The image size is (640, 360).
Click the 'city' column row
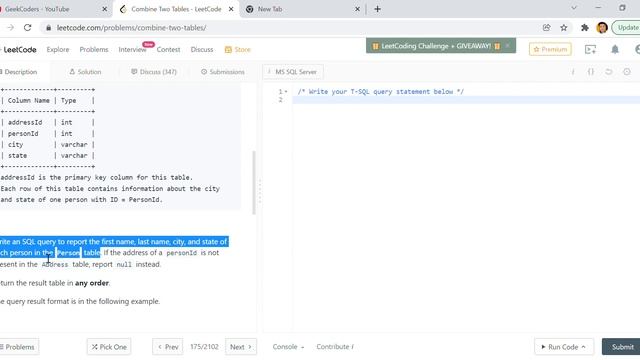tap(47, 144)
